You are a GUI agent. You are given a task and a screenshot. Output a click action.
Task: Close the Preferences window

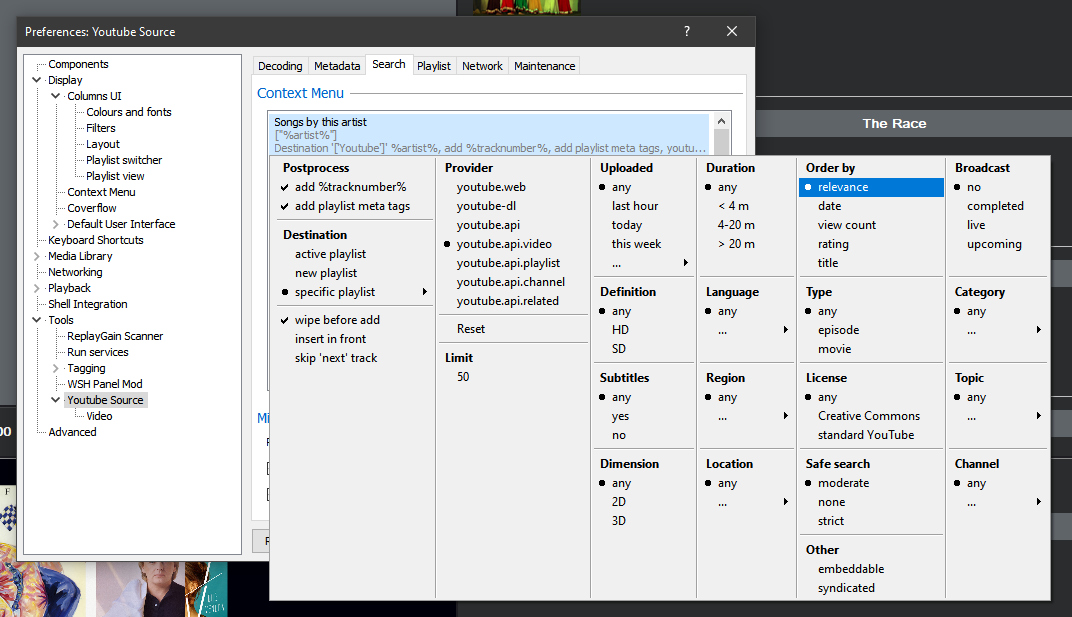(x=732, y=31)
